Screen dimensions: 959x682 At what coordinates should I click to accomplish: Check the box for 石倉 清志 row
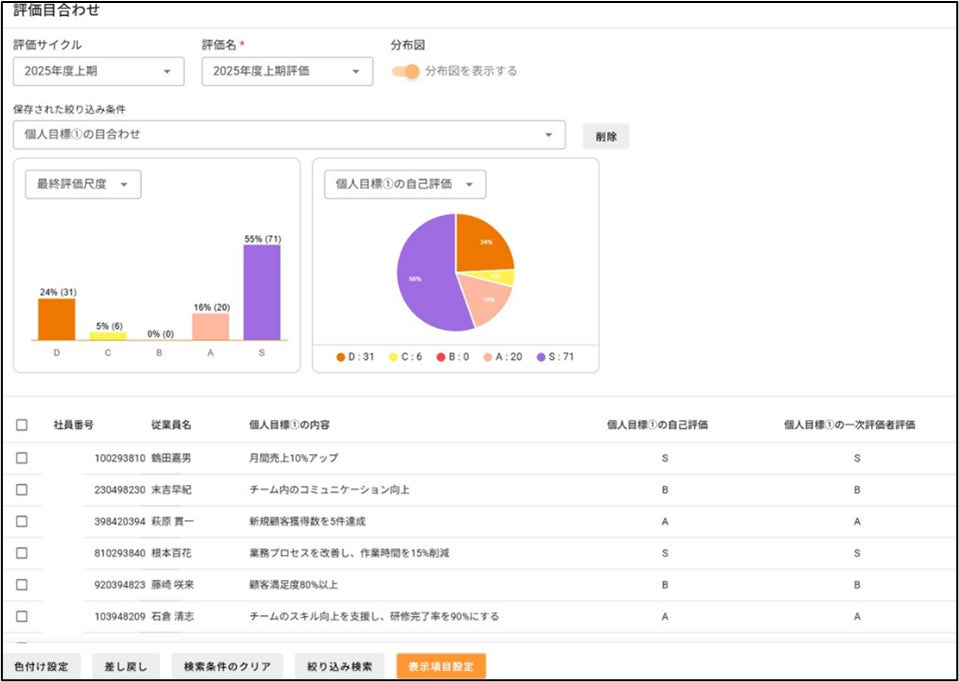tap(22, 617)
